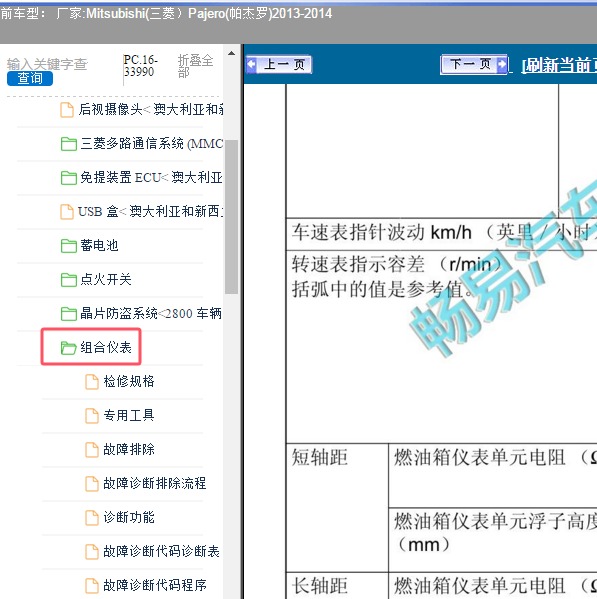Click the 长轴距 table cell
The image size is (597, 599).
(x=337, y=586)
